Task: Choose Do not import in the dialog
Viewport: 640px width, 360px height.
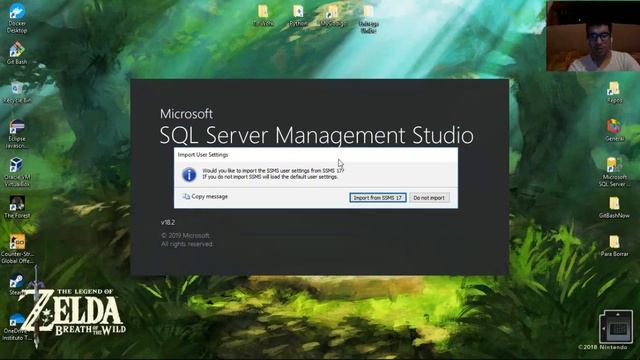Action: pyautogui.click(x=429, y=198)
